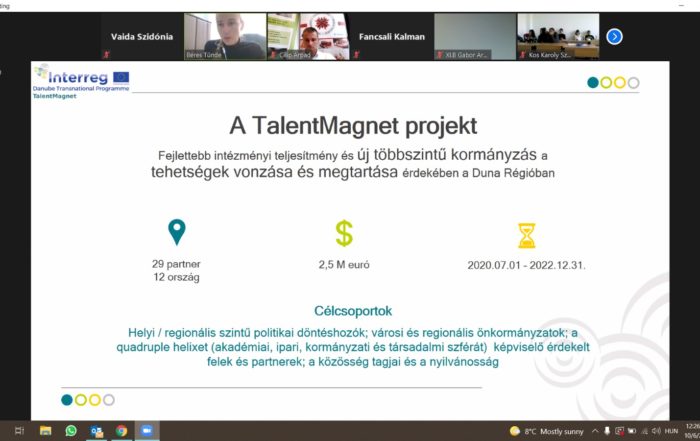Image resolution: width=700 pixels, height=441 pixels.
Task: Select Béres Tünde's video thumbnail
Action: pyautogui.click(x=225, y=37)
